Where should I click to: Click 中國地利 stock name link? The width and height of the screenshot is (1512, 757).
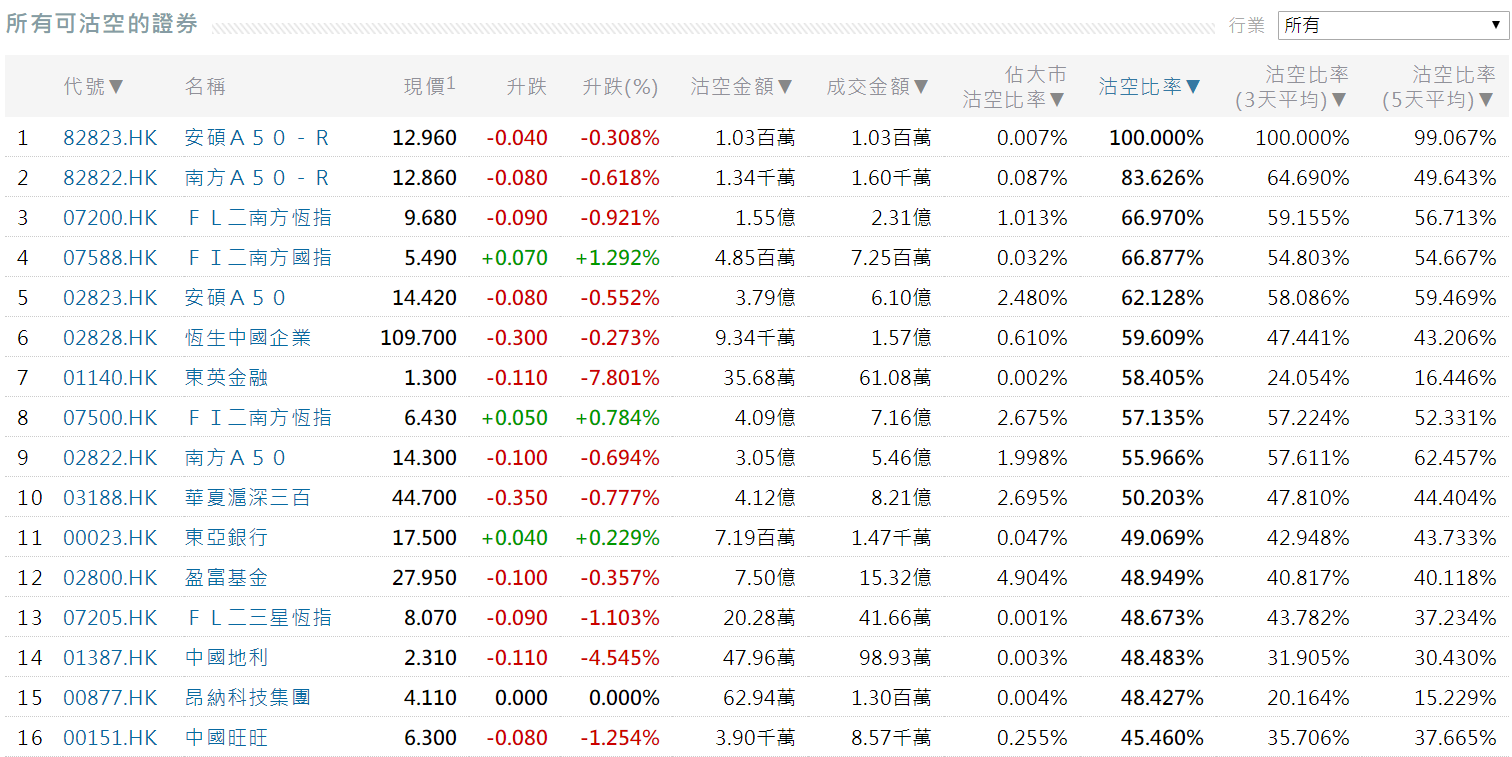[x=227, y=658]
